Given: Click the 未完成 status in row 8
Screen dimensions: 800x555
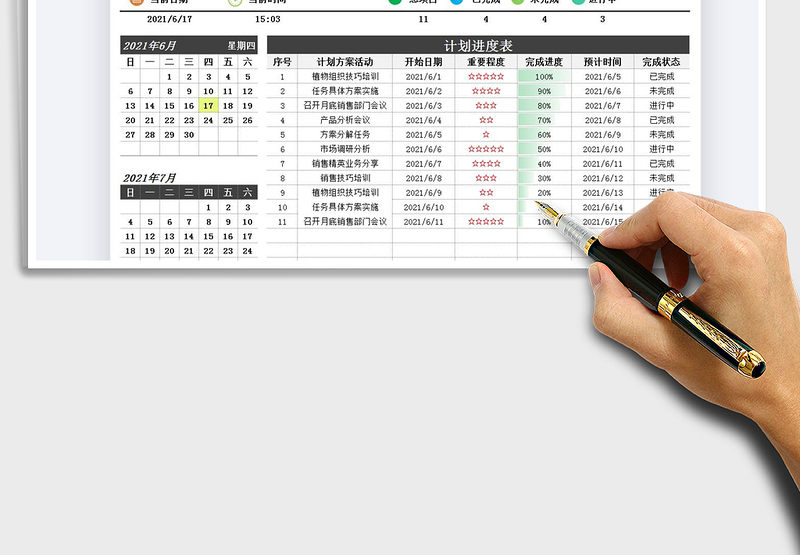Looking at the screenshot, I should pyautogui.click(x=661, y=178).
